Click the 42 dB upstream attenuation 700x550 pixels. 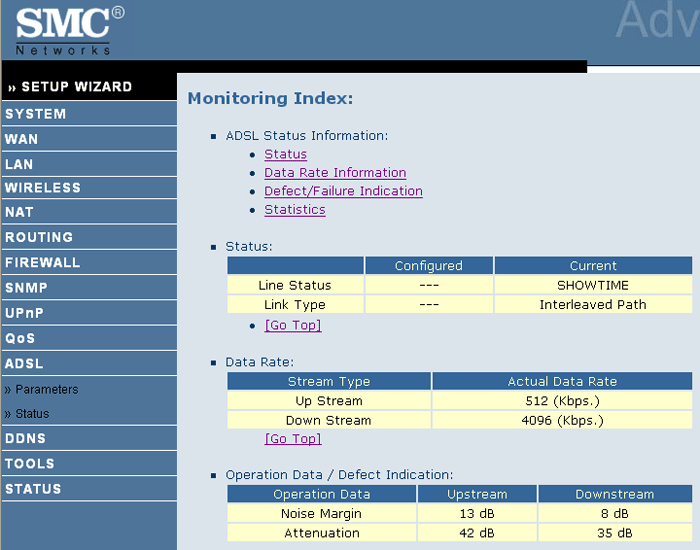coord(477,533)
